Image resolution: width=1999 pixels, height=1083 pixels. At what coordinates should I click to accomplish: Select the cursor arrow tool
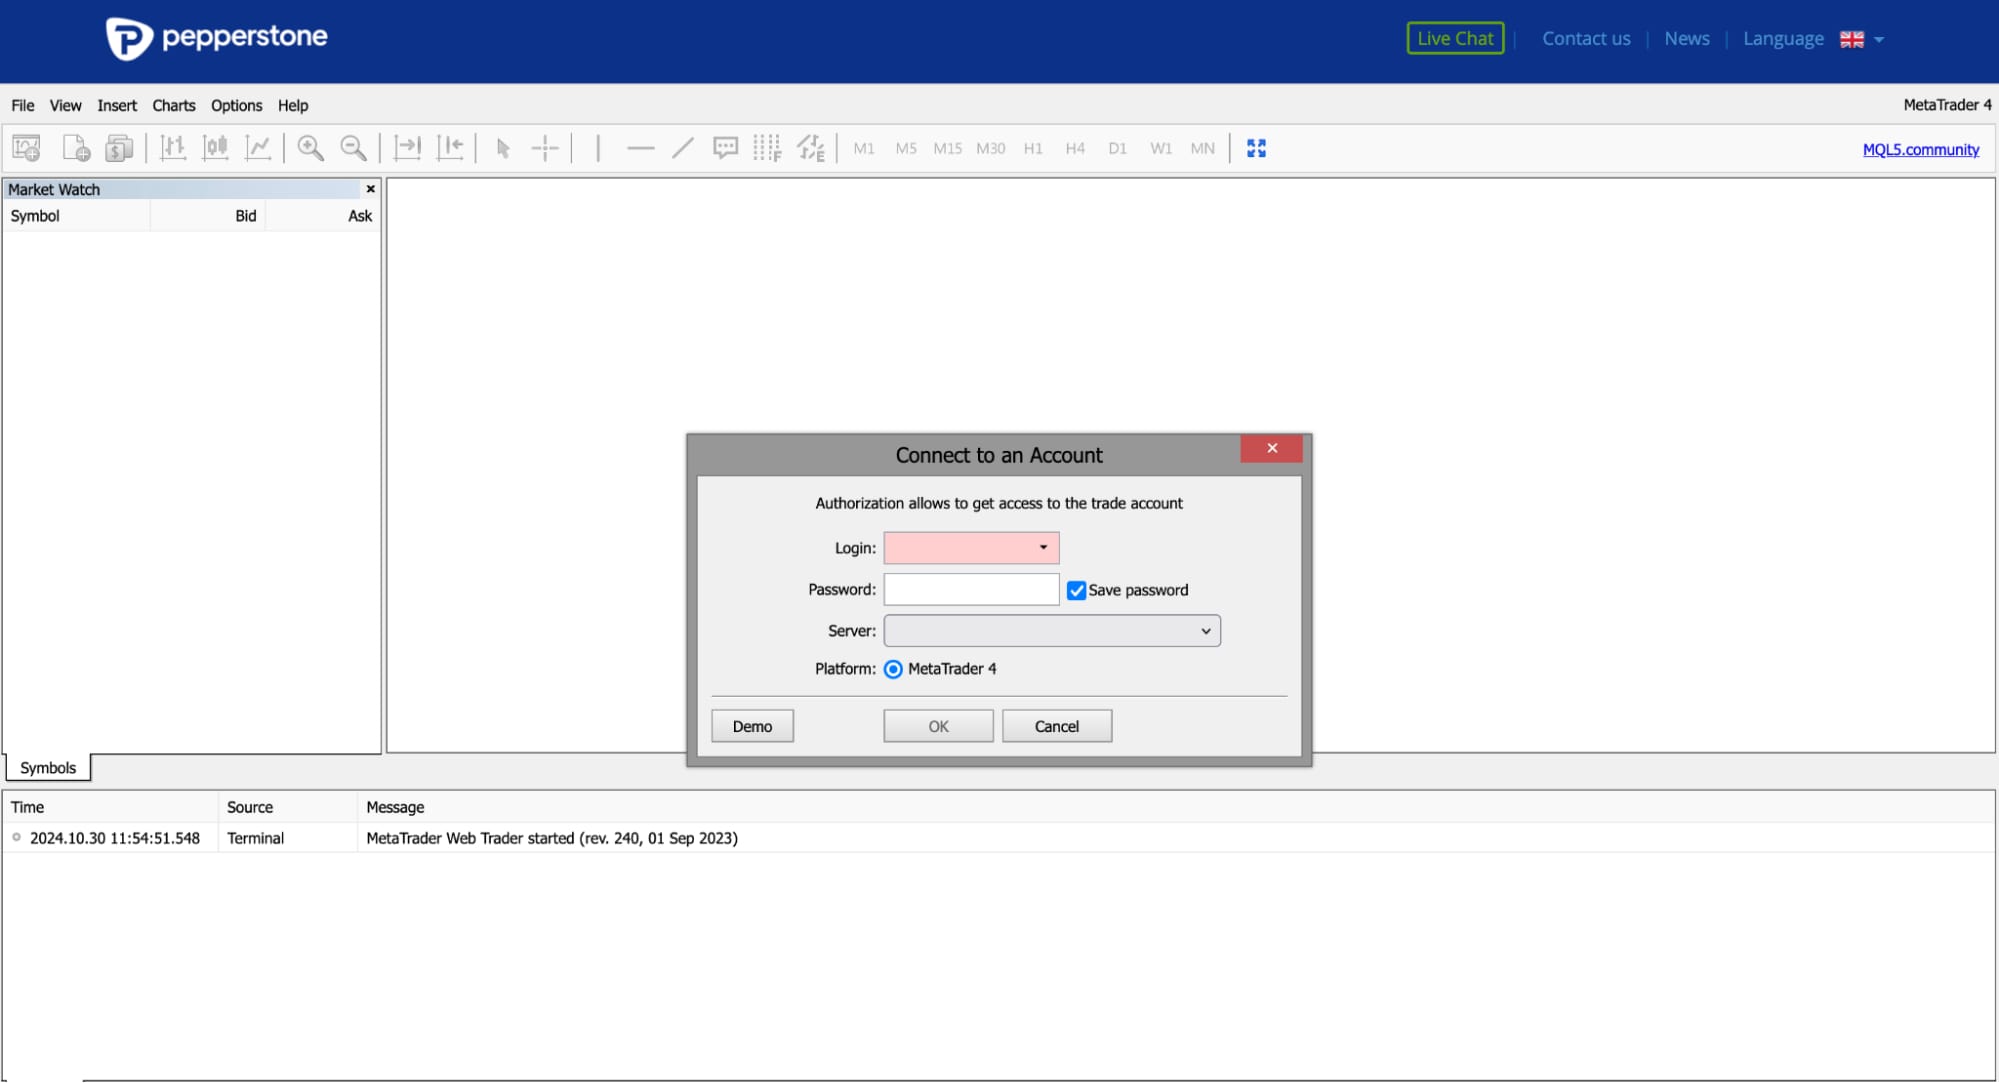(503, 148)
